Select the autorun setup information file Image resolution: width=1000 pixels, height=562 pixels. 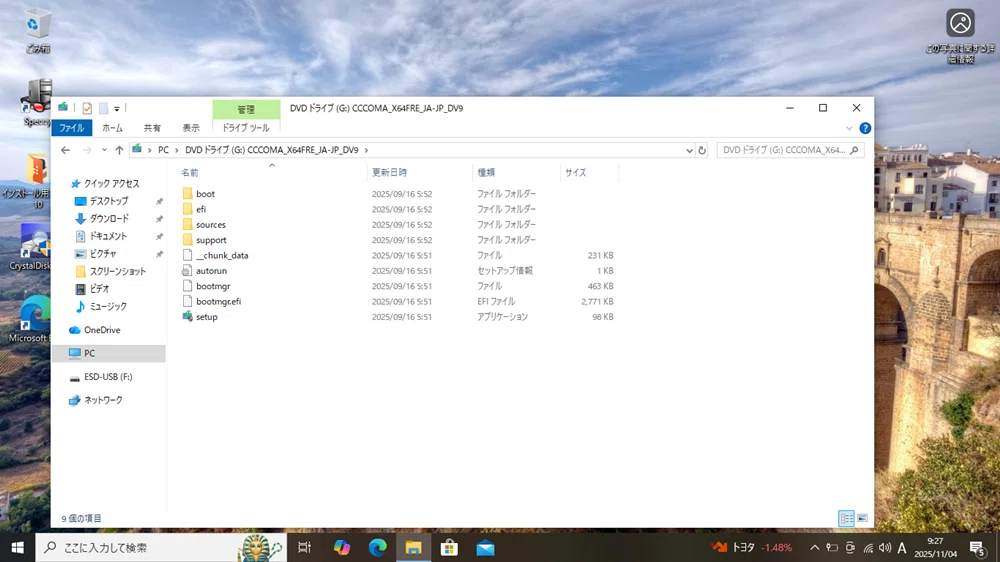pyautogui.click(x=211, y=270)
